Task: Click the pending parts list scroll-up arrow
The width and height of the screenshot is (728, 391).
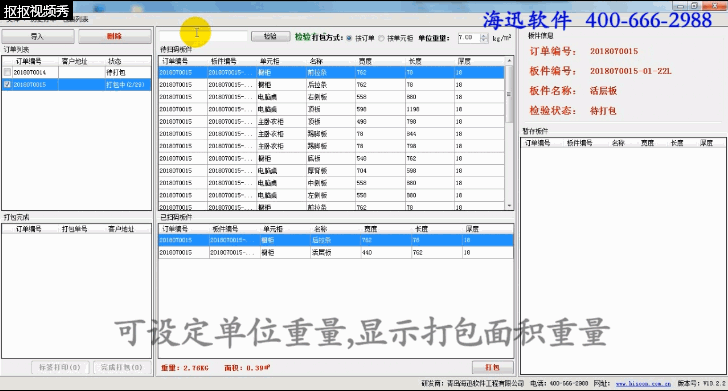Action: coord(509,61)
